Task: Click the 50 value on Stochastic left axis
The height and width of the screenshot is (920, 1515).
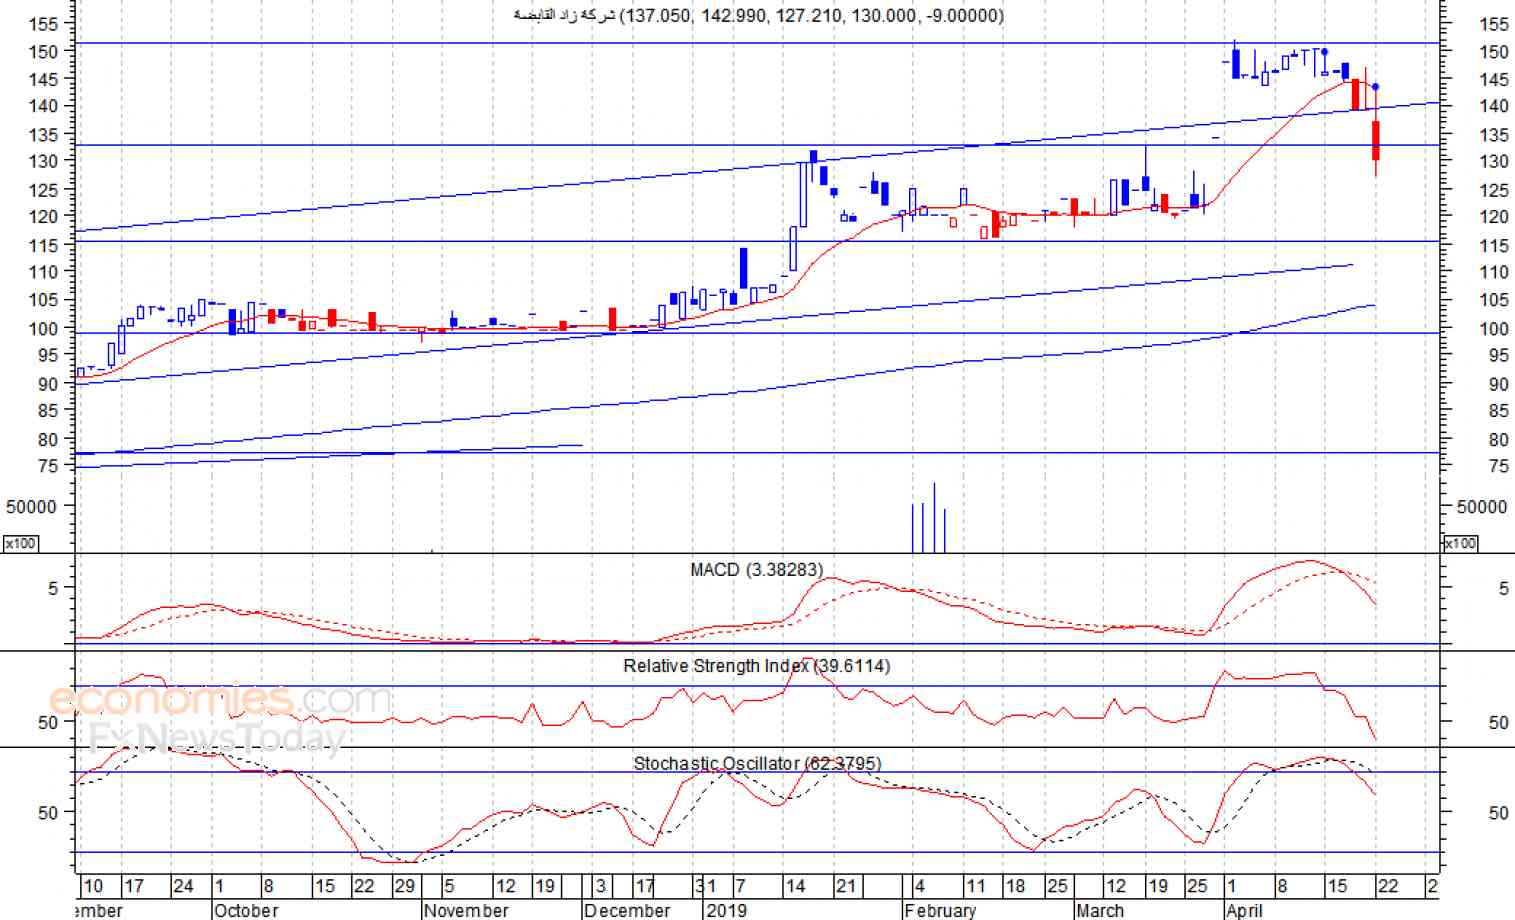Action: pyautogui.click(x=48, y=813)
